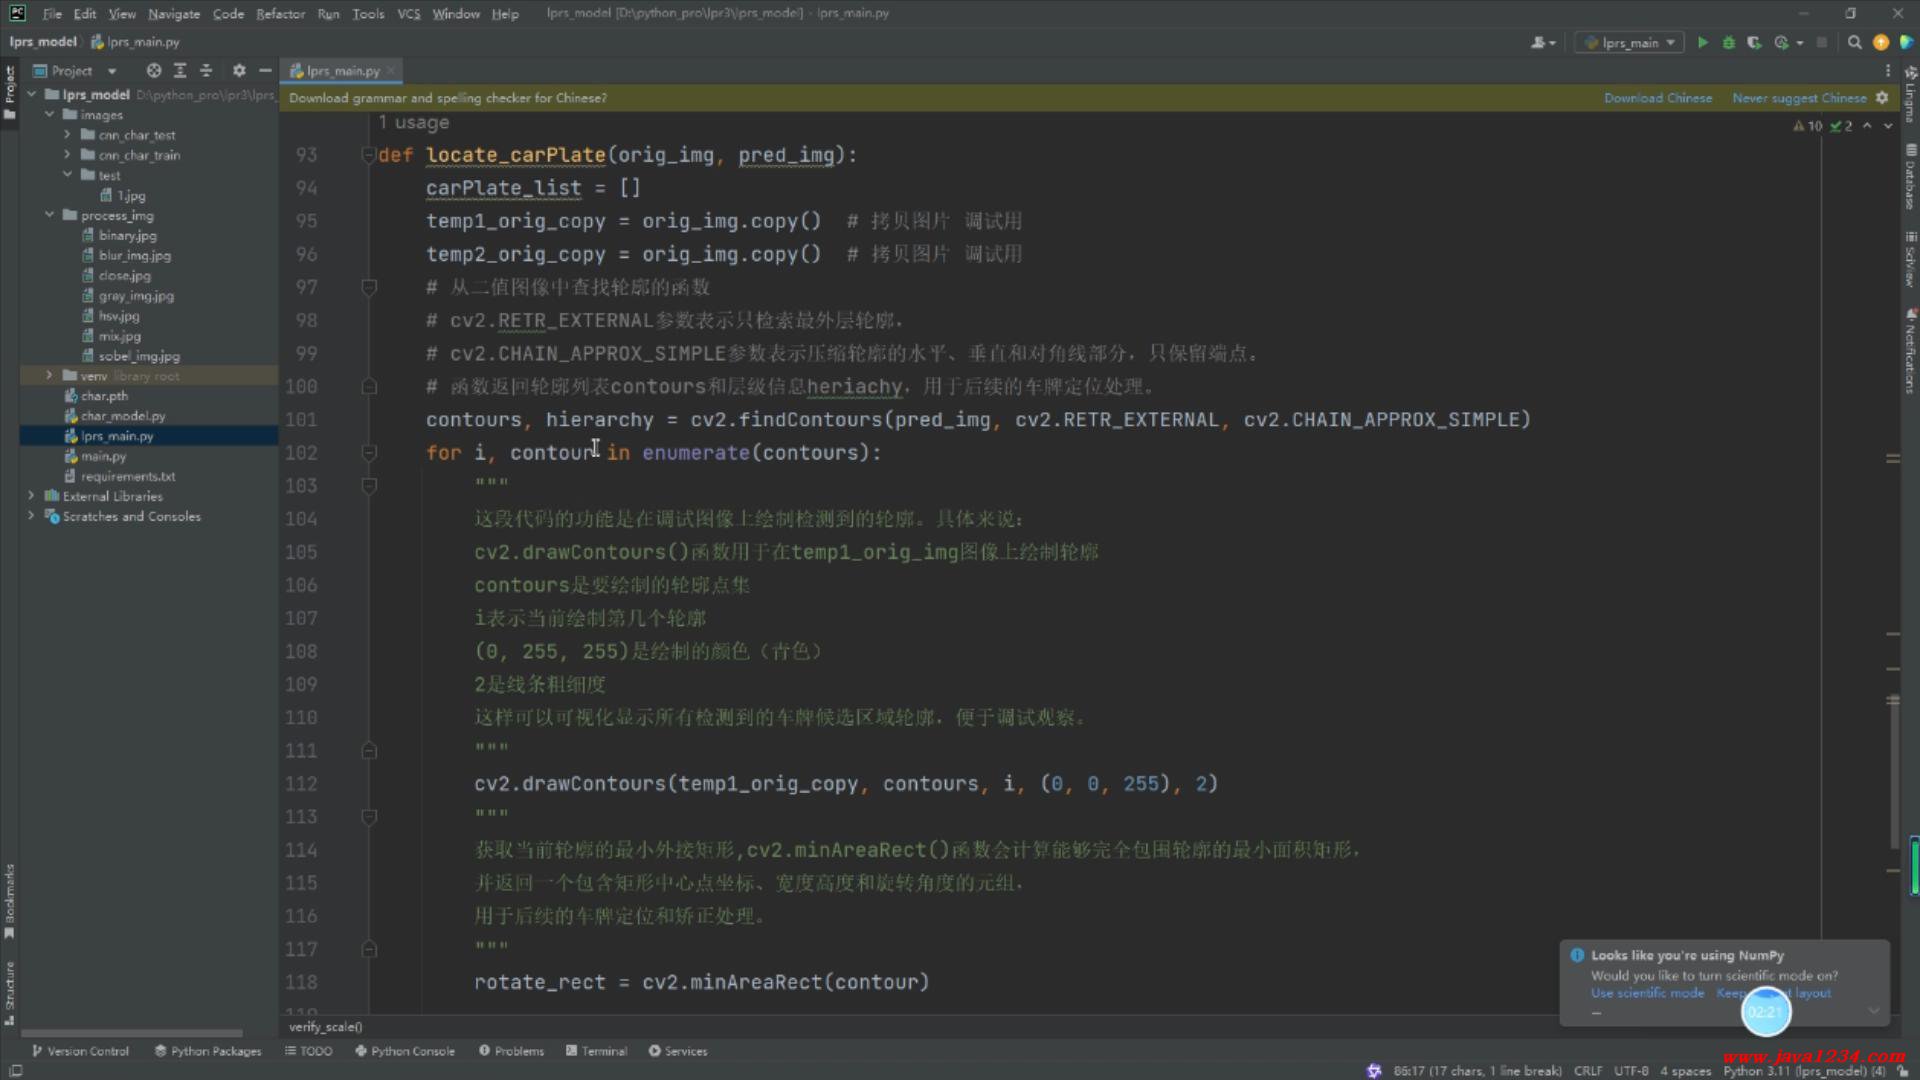Open Search Everywhere magnifier icon
This screenshot has width=1920, height=1080.
[x=1854, y=42]
